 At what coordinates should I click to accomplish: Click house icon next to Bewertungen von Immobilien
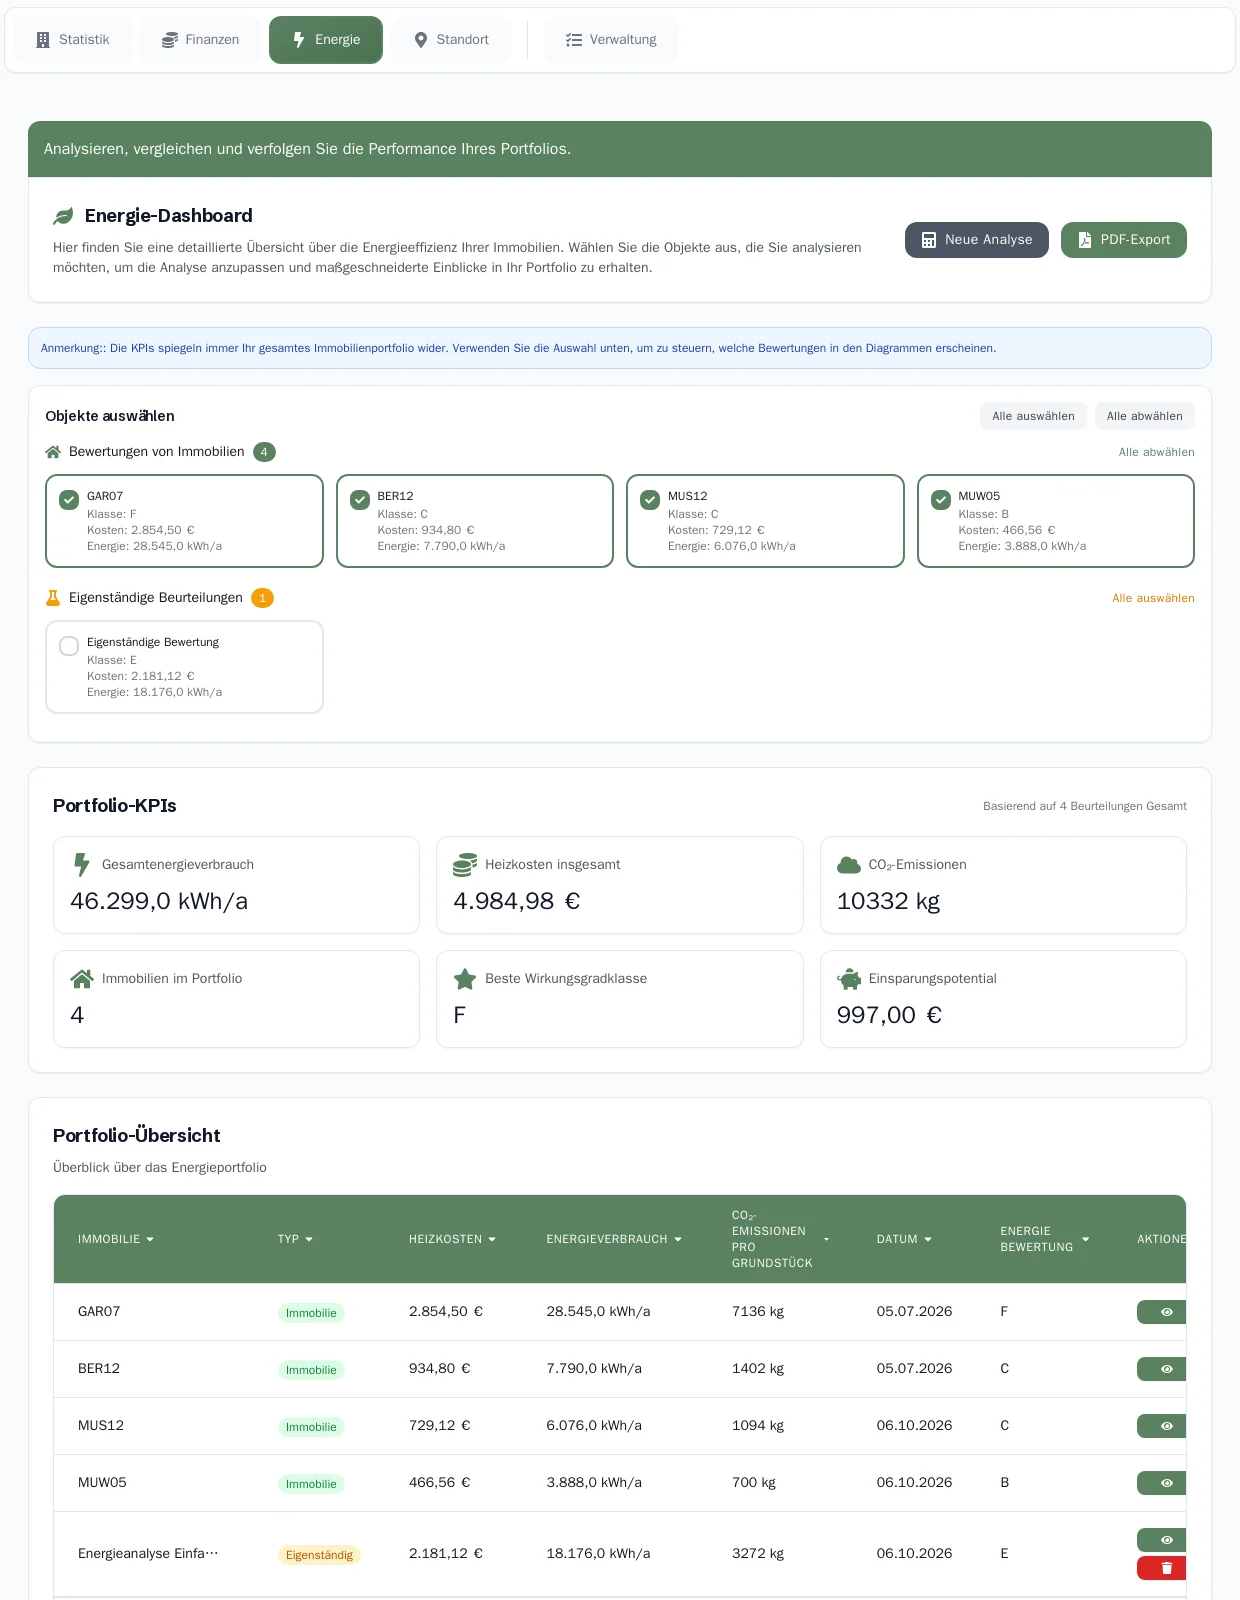[53, 452]
